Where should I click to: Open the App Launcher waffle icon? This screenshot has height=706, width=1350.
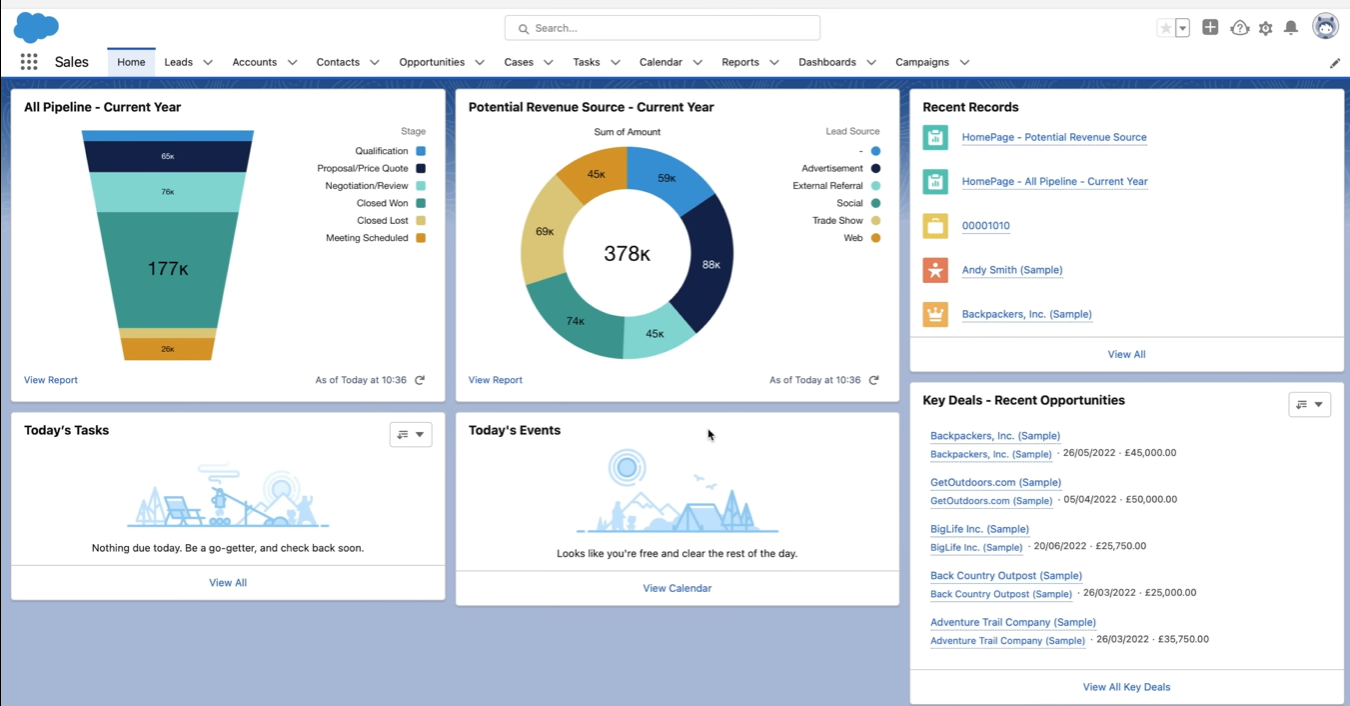28,62
